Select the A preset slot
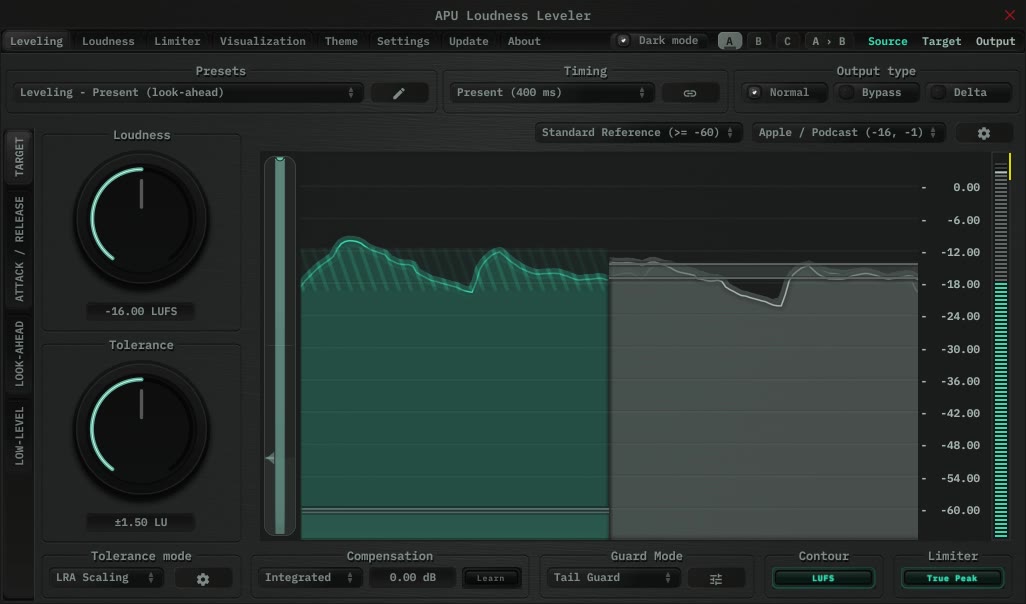1026x604 pixels. (729, 41)
